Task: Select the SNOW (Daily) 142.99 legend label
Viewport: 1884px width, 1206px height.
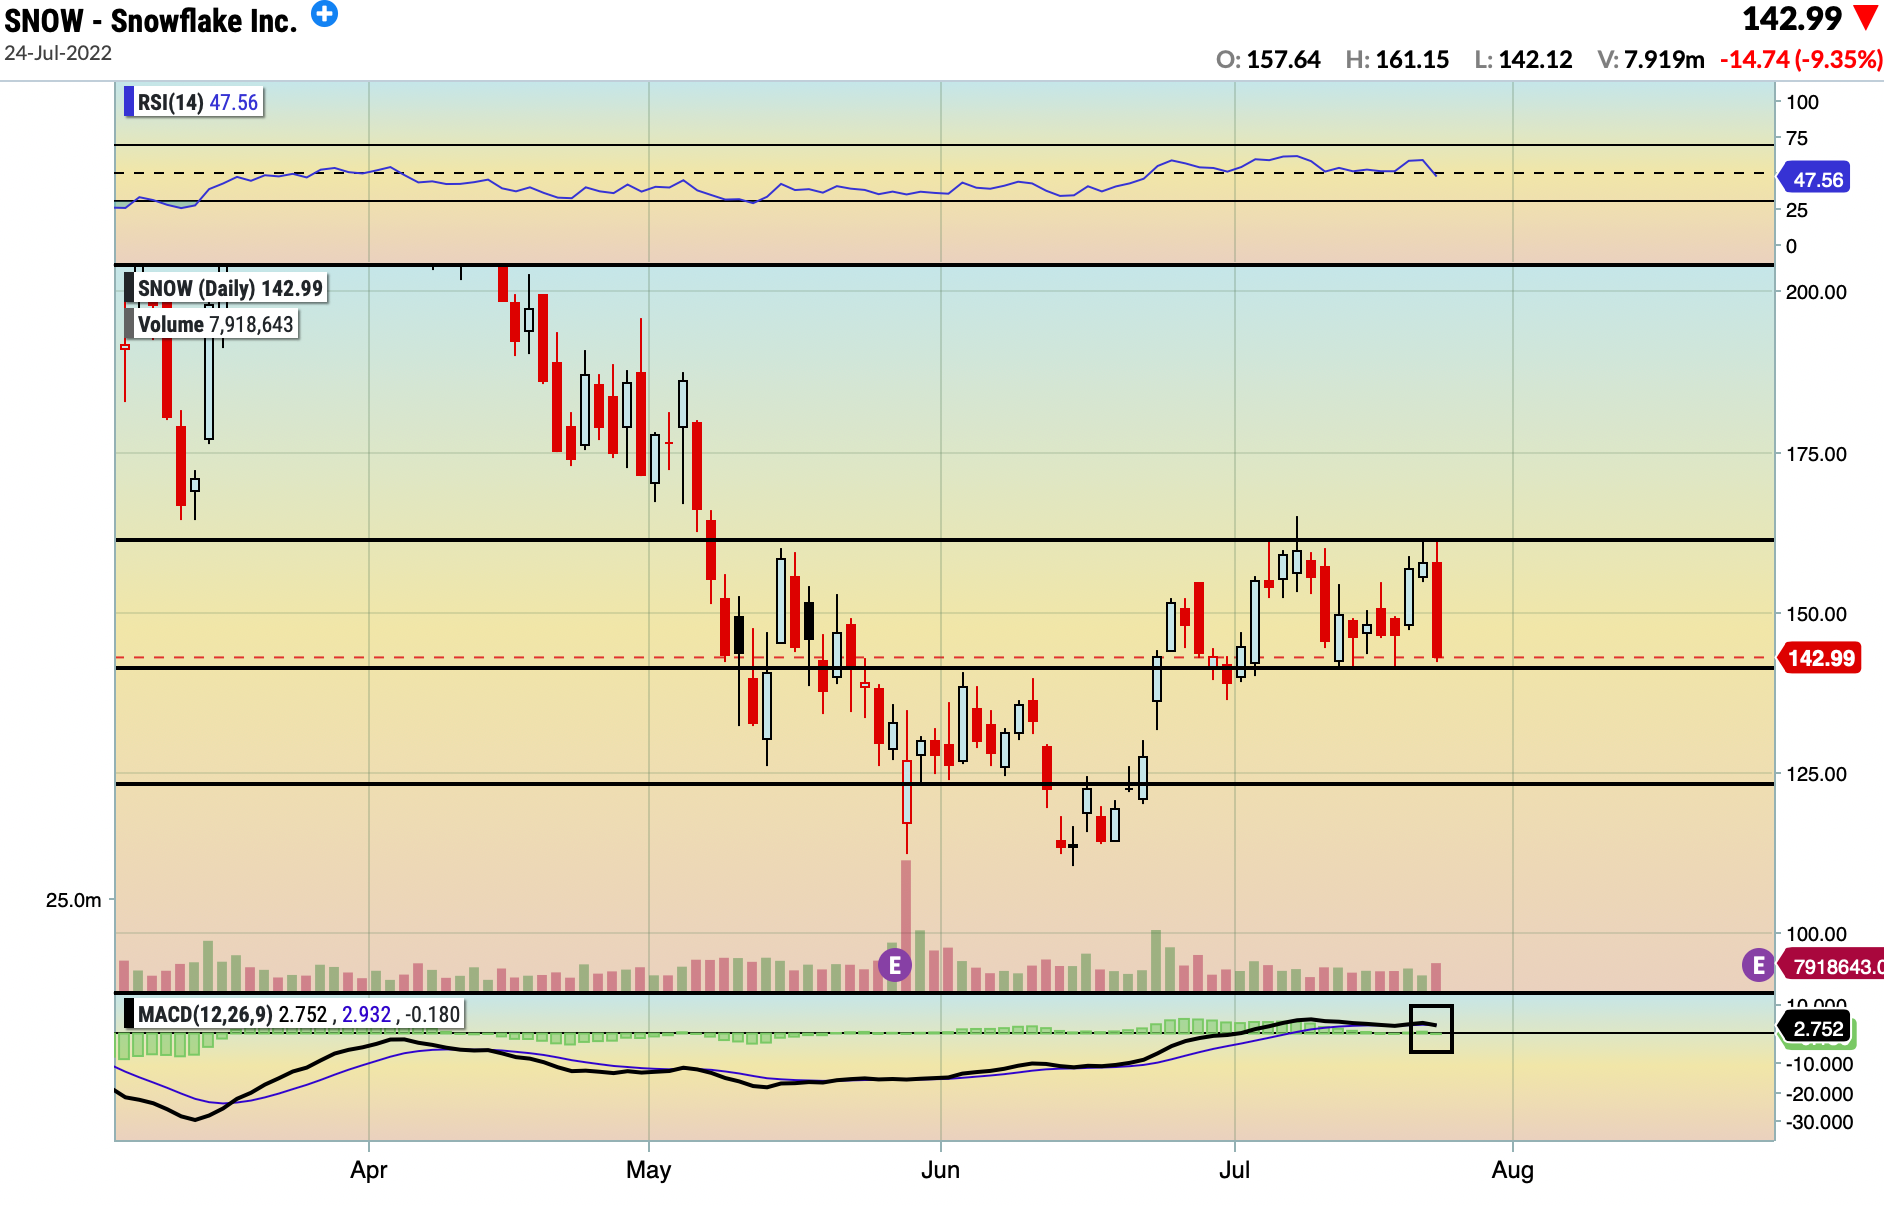Action: coord(226,288)
